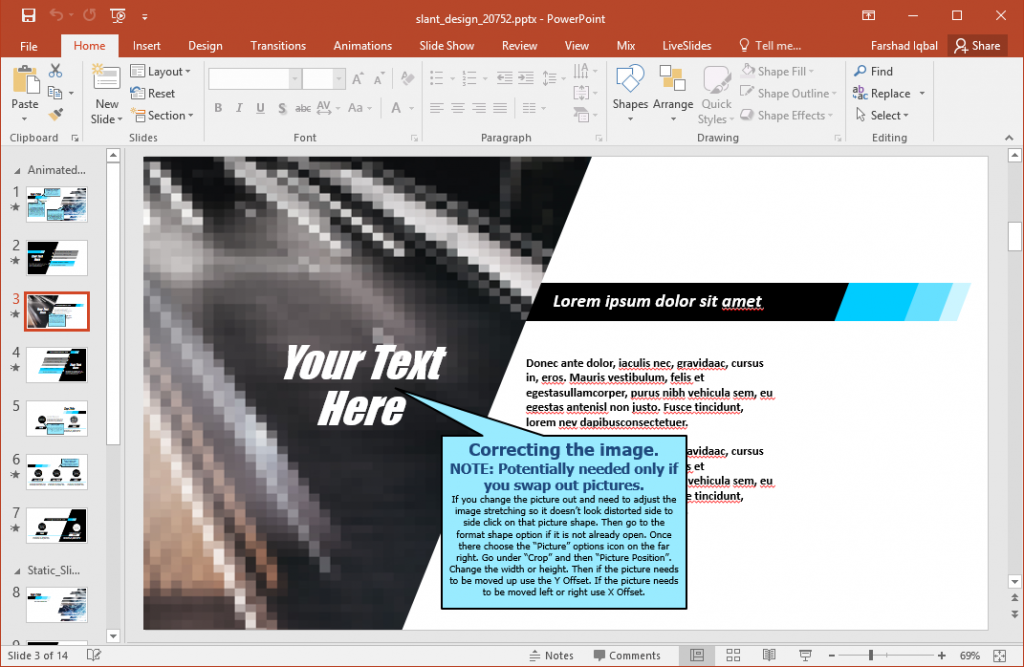Switch to Slide Sorter view icon
The height and width of the screenshot is (667, 1024).
point(734,655)
